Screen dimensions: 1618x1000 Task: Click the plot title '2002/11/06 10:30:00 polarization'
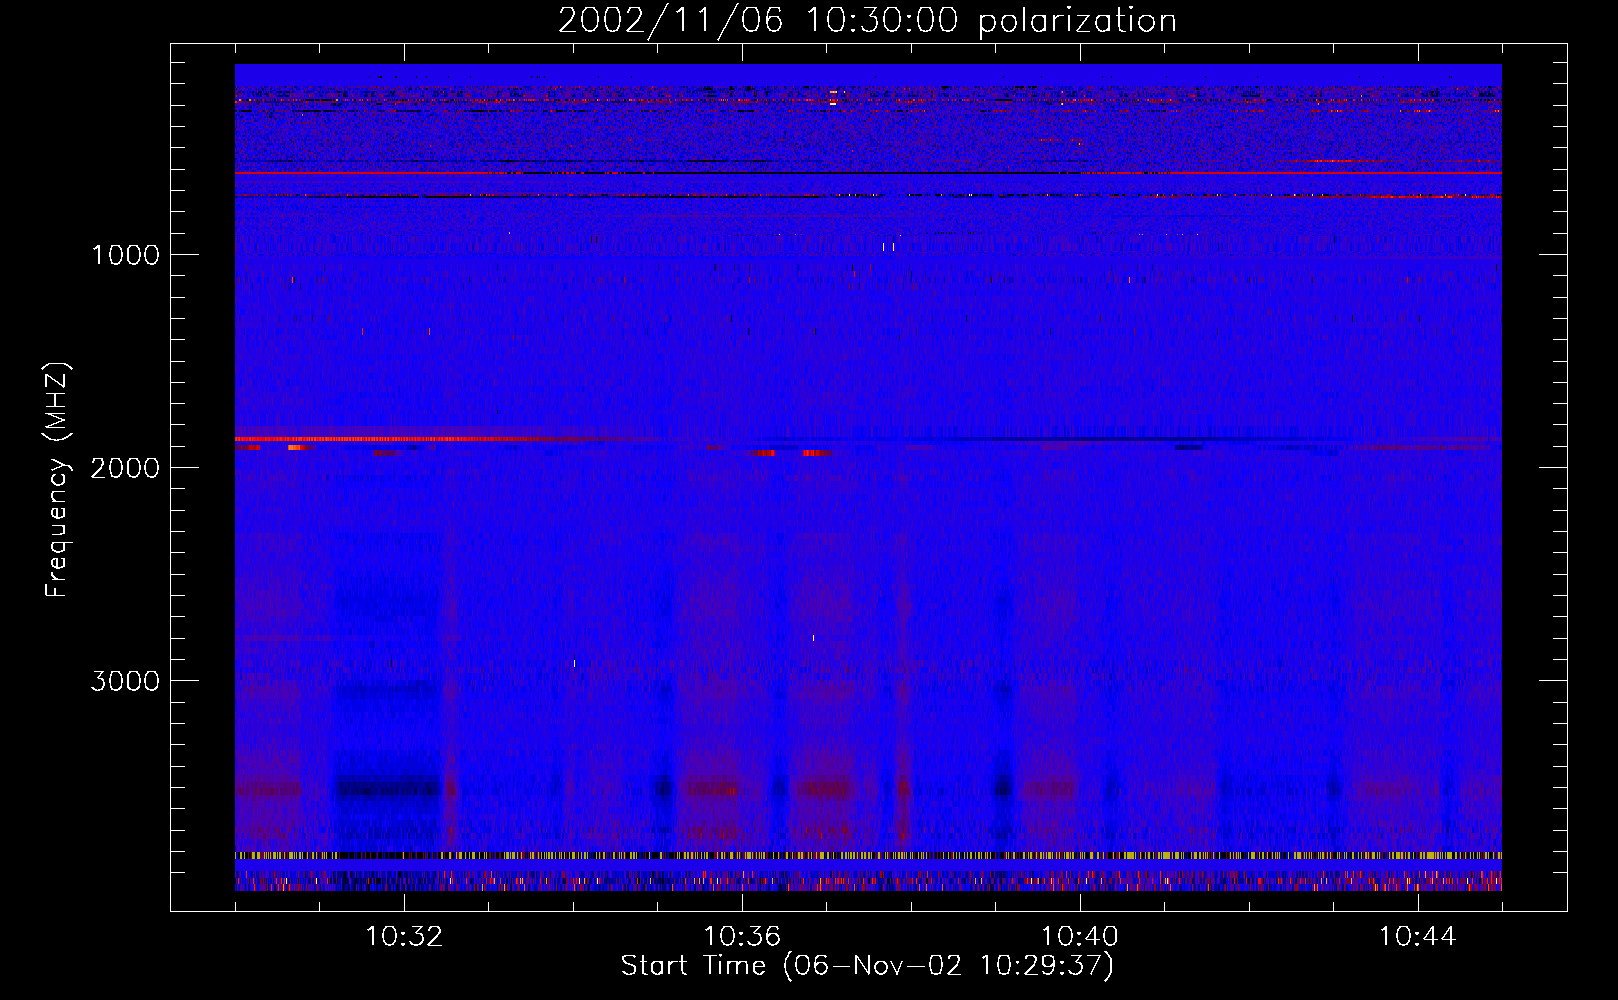pos(867,21)
